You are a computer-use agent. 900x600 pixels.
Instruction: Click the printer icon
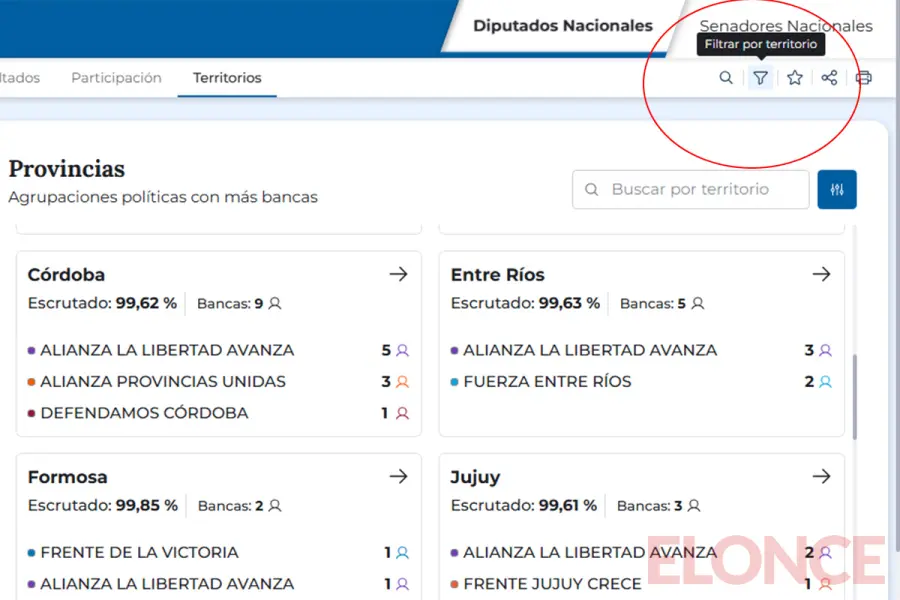click(864, 78)
